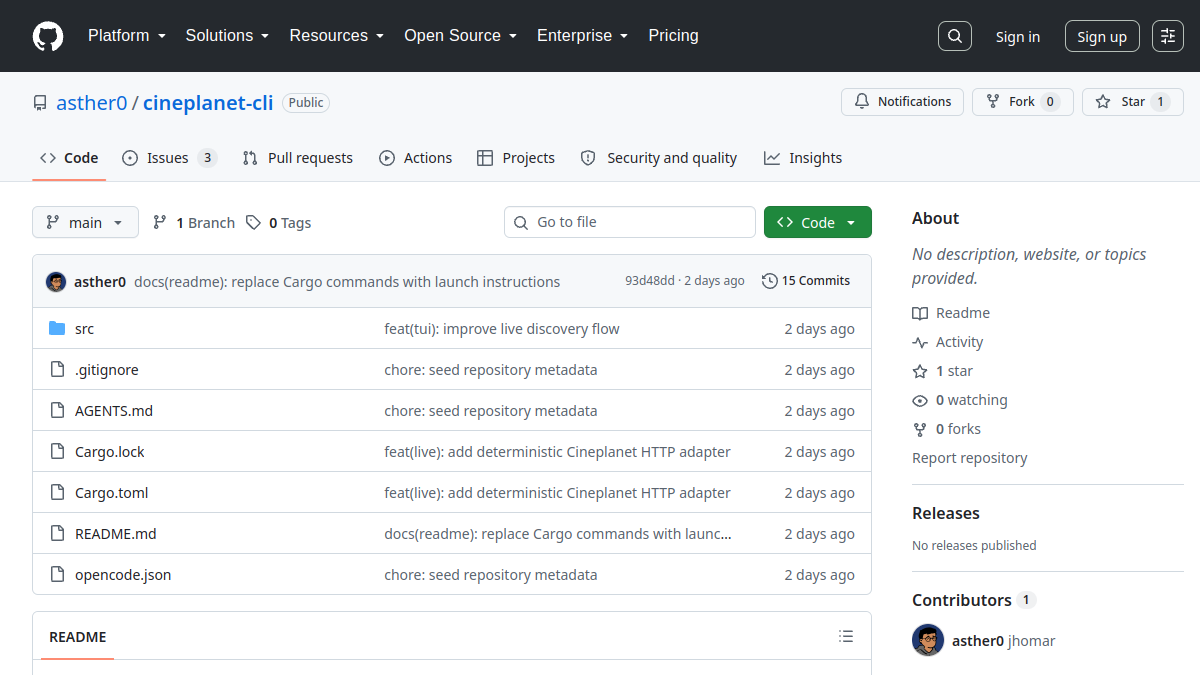Star the cineplanet-cli repository
Screen dimensions: 1200x675
point(1132,102)
